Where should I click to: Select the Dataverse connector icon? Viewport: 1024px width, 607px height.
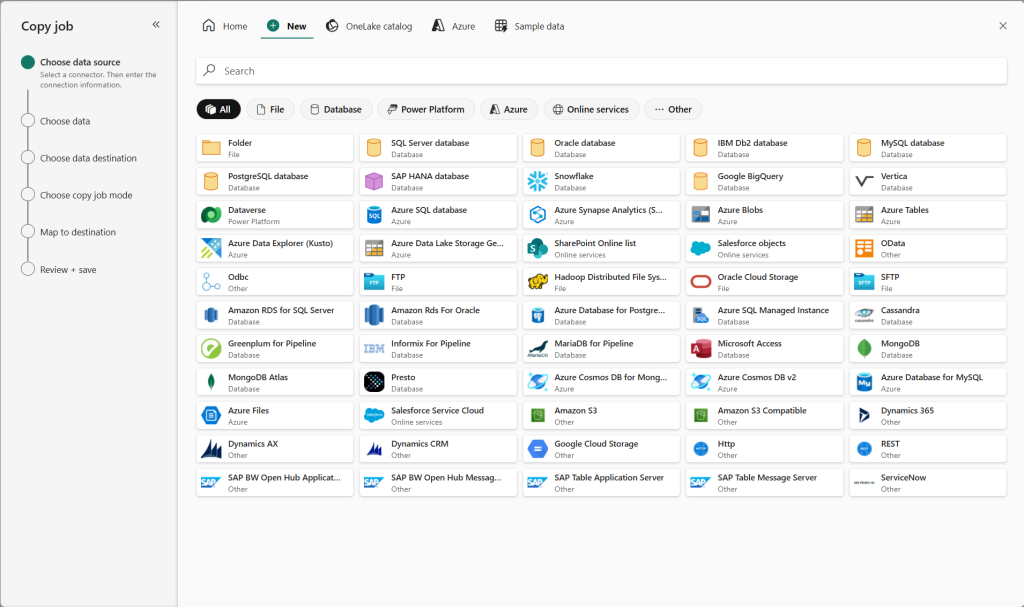[x=211, y=214]
